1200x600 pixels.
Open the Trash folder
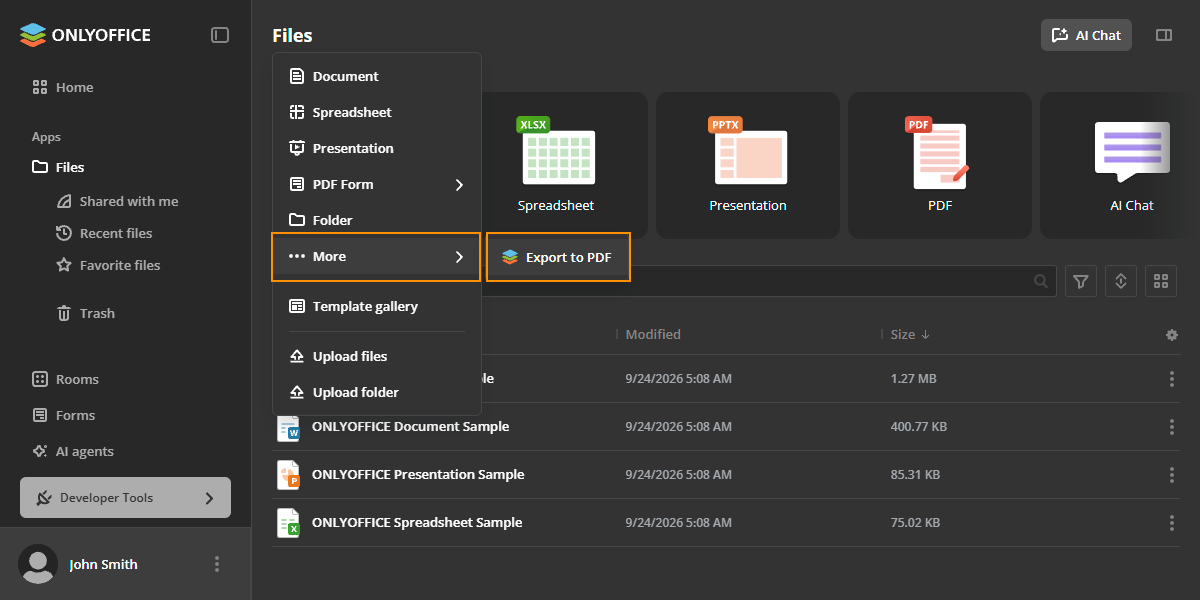pos(85,313)
